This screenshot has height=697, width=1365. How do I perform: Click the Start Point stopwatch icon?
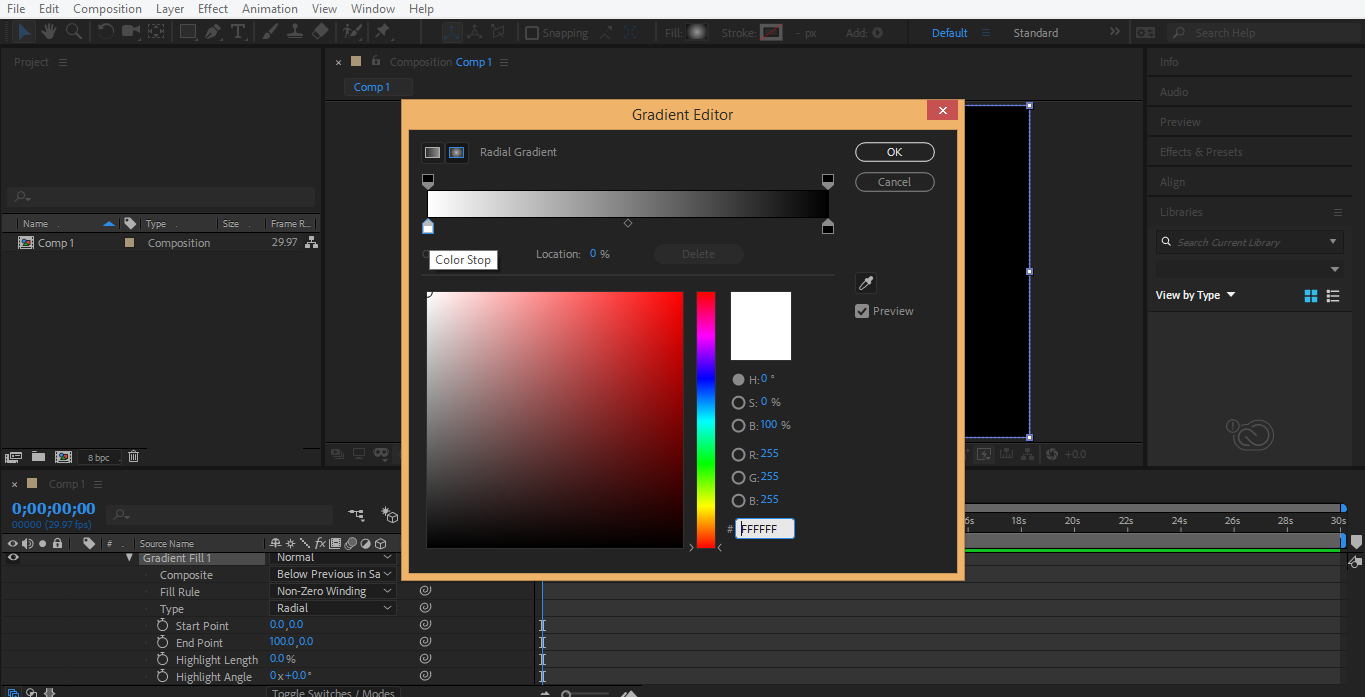[162, 625]
